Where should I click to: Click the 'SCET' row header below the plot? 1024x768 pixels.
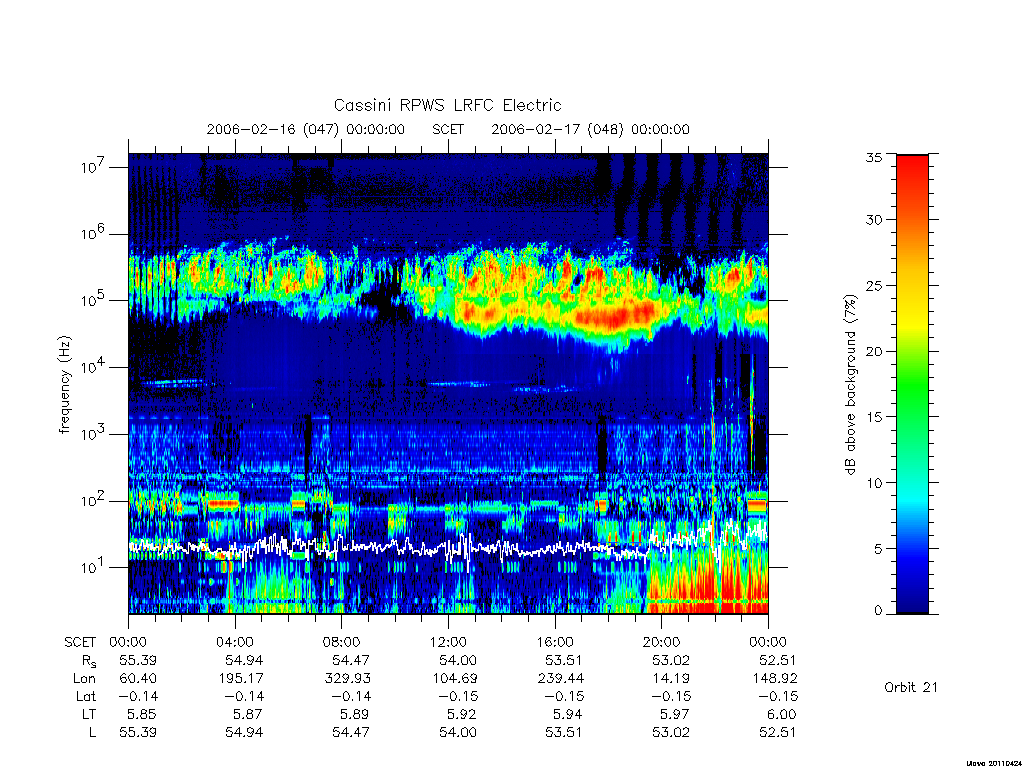(x=80, y=642)
